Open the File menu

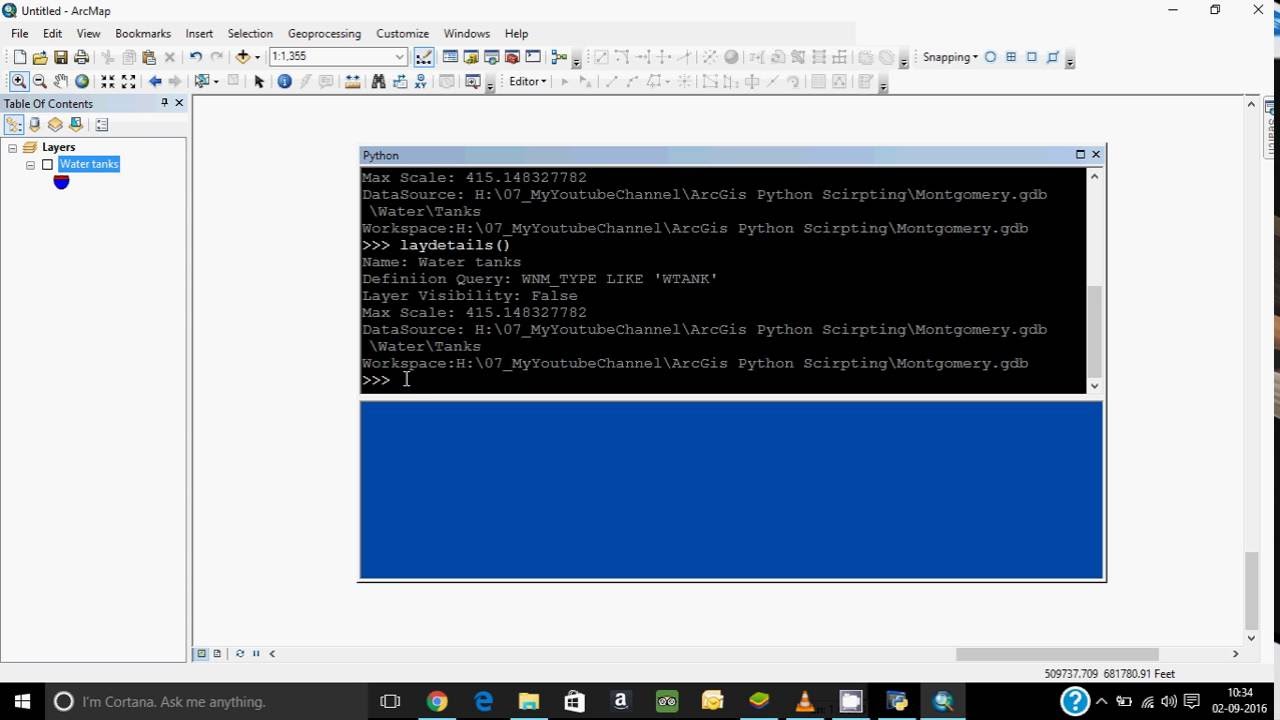pyautogui.click(x=20, y=33)
